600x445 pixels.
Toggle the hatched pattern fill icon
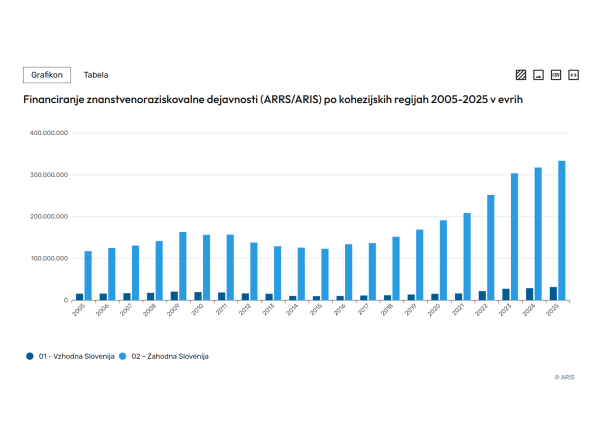[521, 75]
